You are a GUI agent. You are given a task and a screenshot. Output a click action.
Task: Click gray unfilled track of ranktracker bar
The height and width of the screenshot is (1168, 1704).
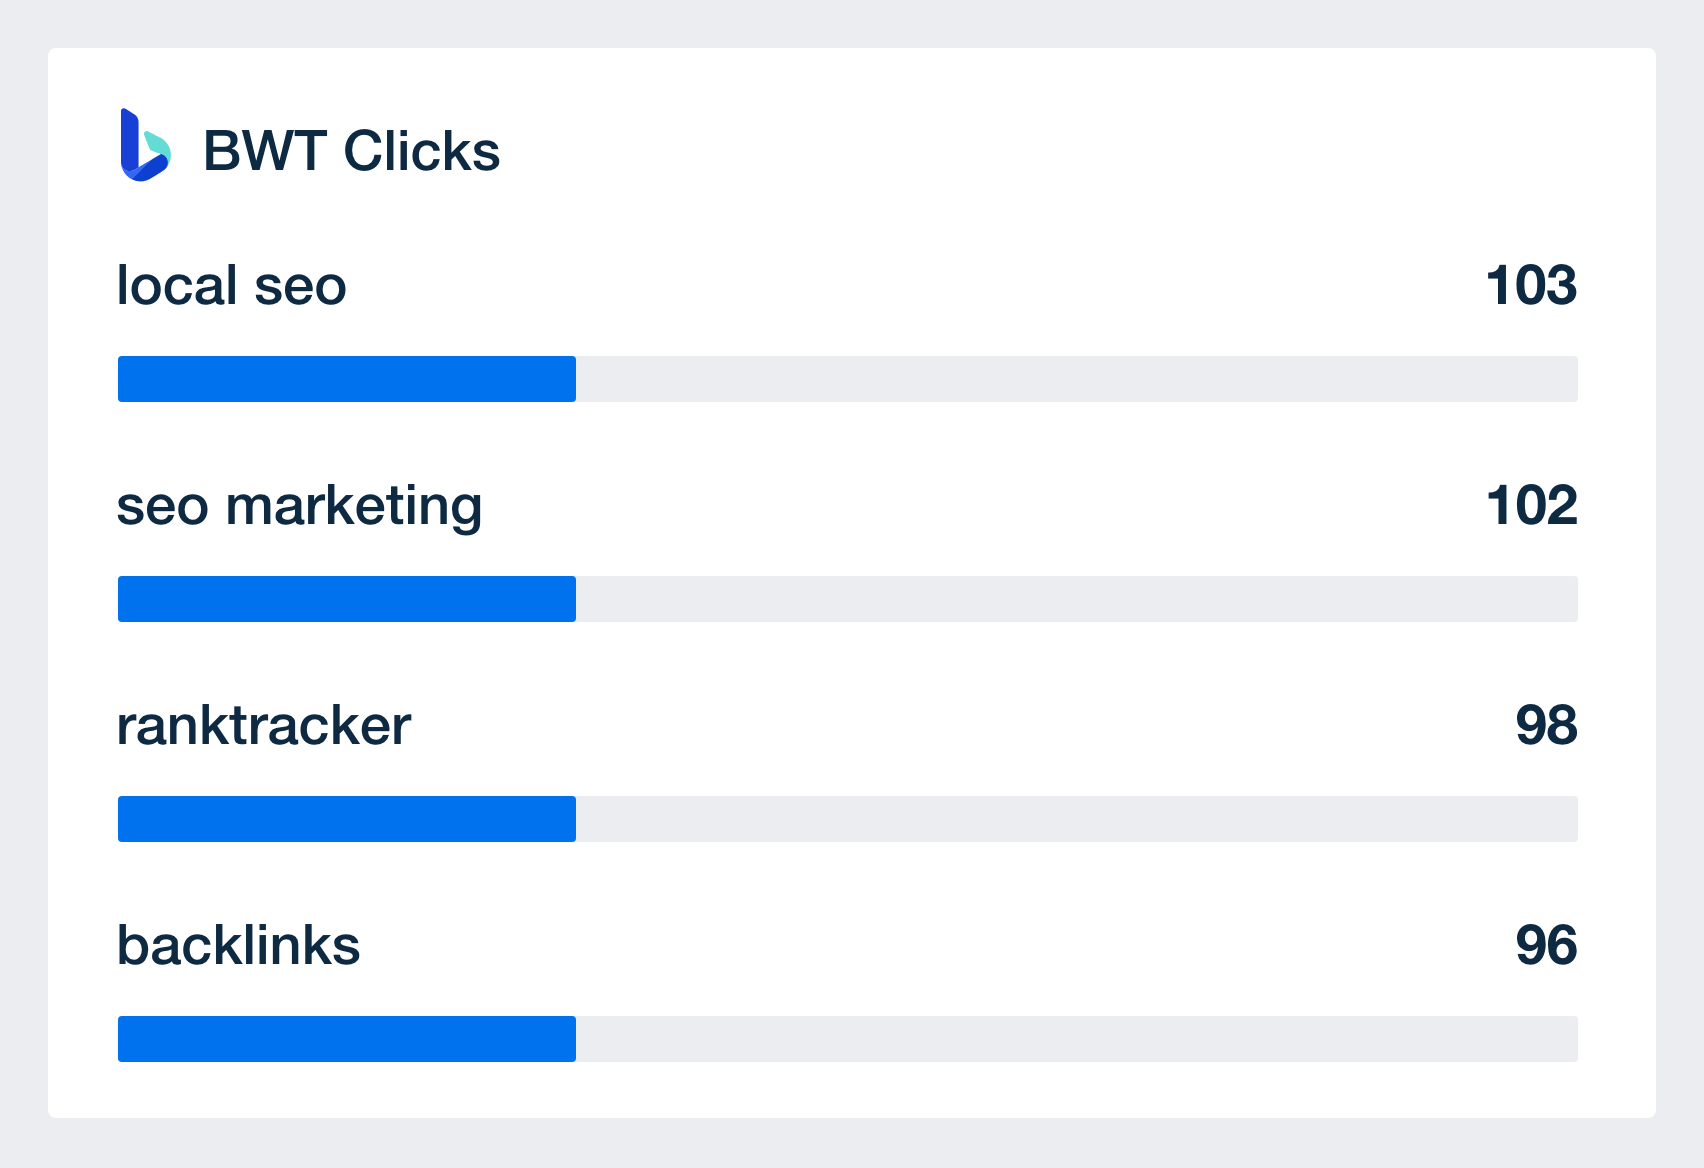1077,819
